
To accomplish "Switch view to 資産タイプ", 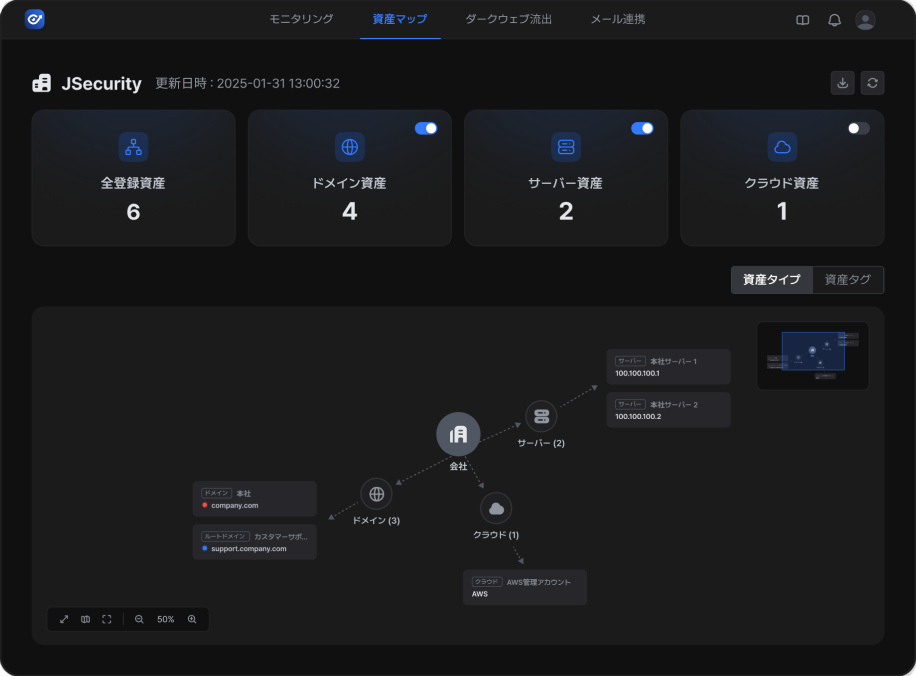I will [x=772, y=280].
